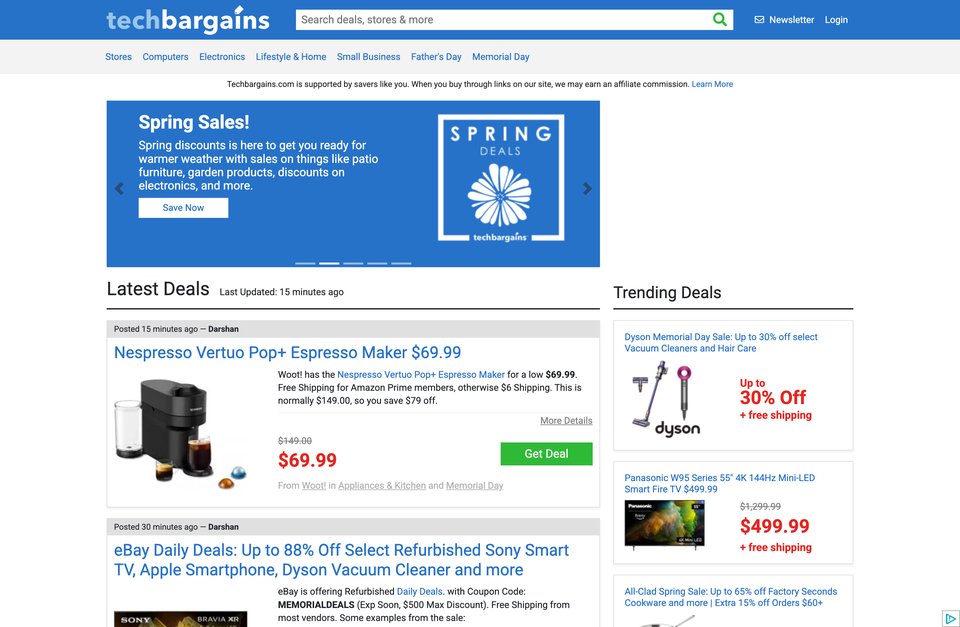Open the Computers menu item
This screenshot has width=960, height=627.
coord(165,56)
